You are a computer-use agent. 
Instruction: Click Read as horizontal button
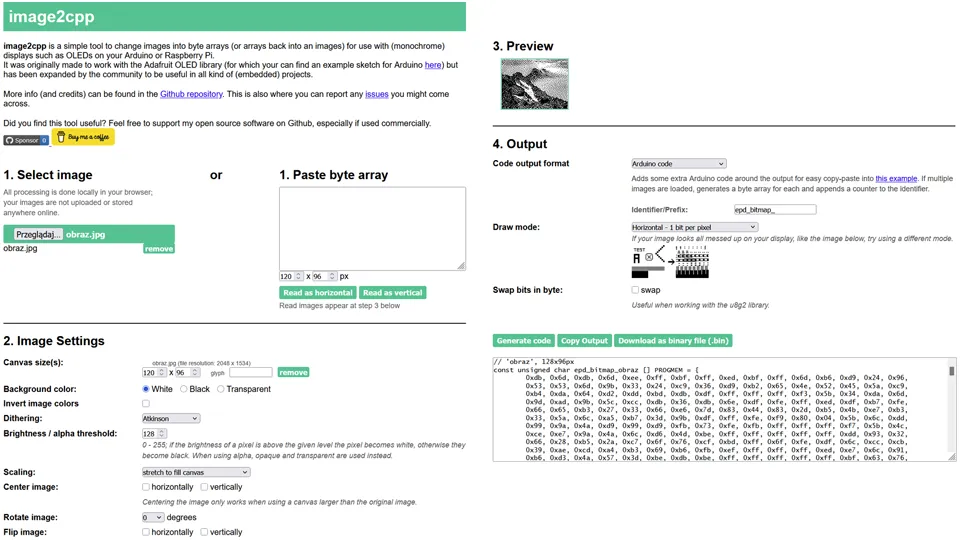tap(318, 293)
